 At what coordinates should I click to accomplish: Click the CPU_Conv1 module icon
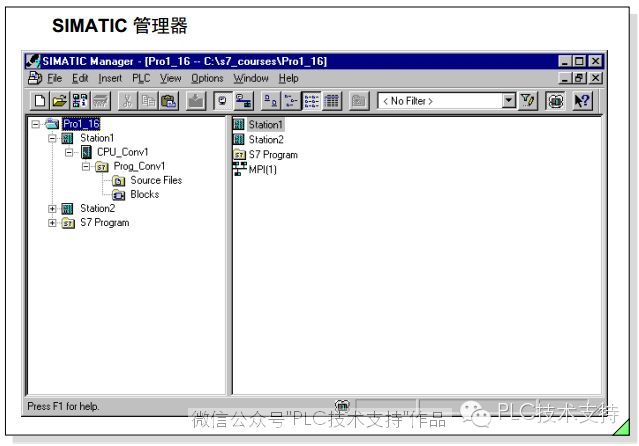(x=86, y=152)
